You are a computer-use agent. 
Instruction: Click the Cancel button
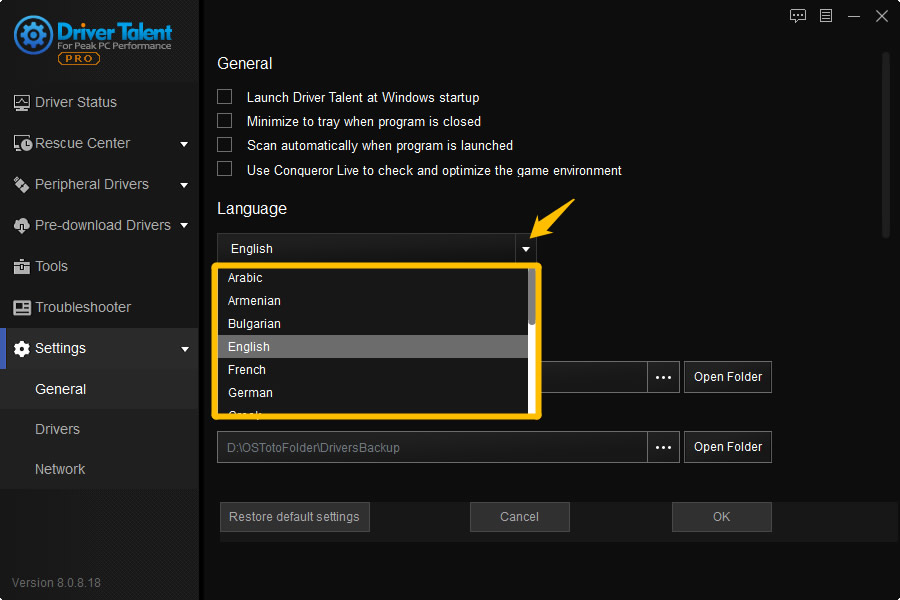tap(519, 517)
